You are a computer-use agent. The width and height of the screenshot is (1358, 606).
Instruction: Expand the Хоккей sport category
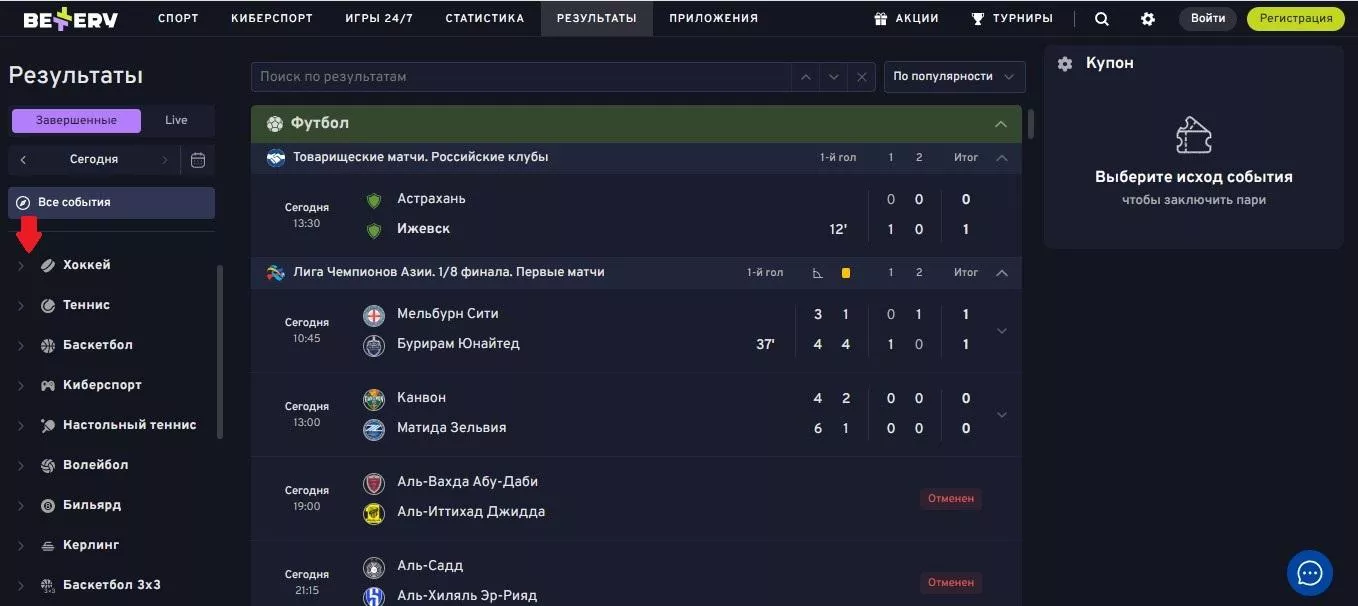click(x=21, y=265)
